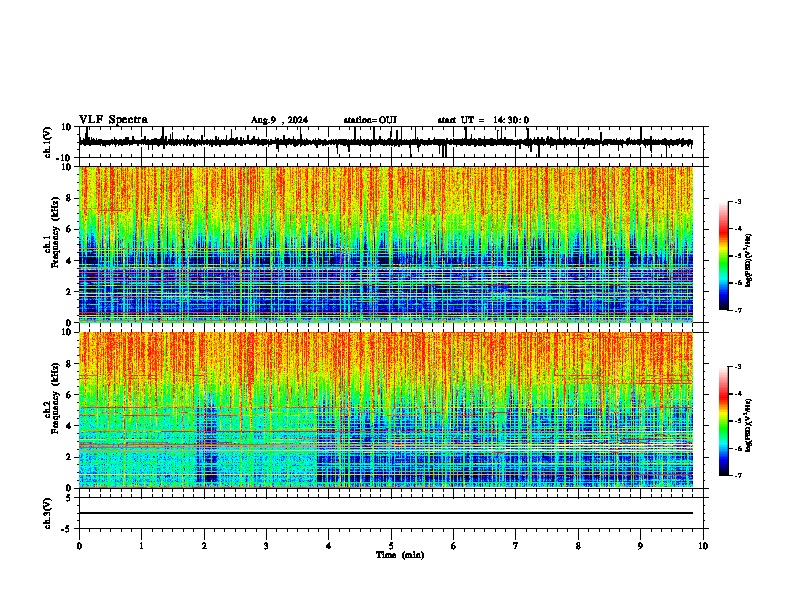Click the "ch.1(V)" waveform axis label

pyautogui.click(x=48, y=142)
